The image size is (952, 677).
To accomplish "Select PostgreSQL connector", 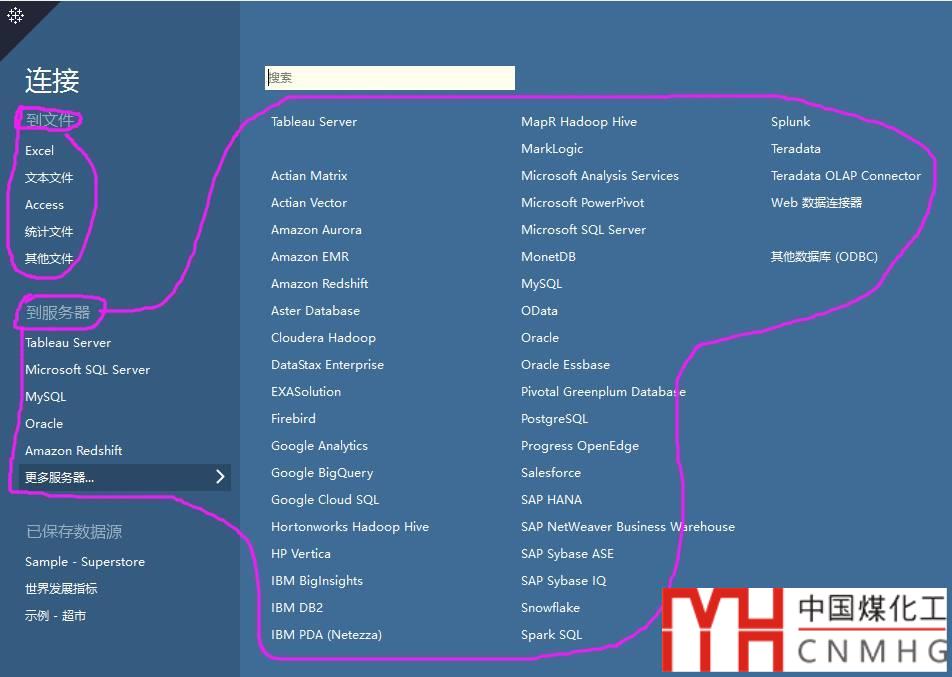I will point(554,418).
